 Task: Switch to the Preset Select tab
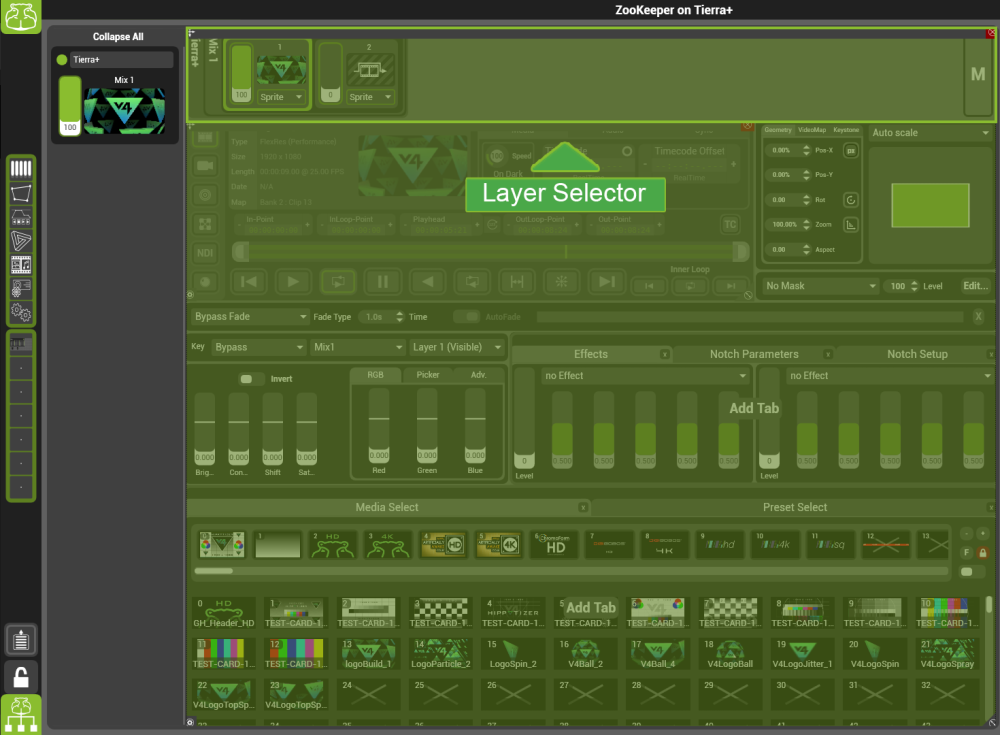point(795,507)
